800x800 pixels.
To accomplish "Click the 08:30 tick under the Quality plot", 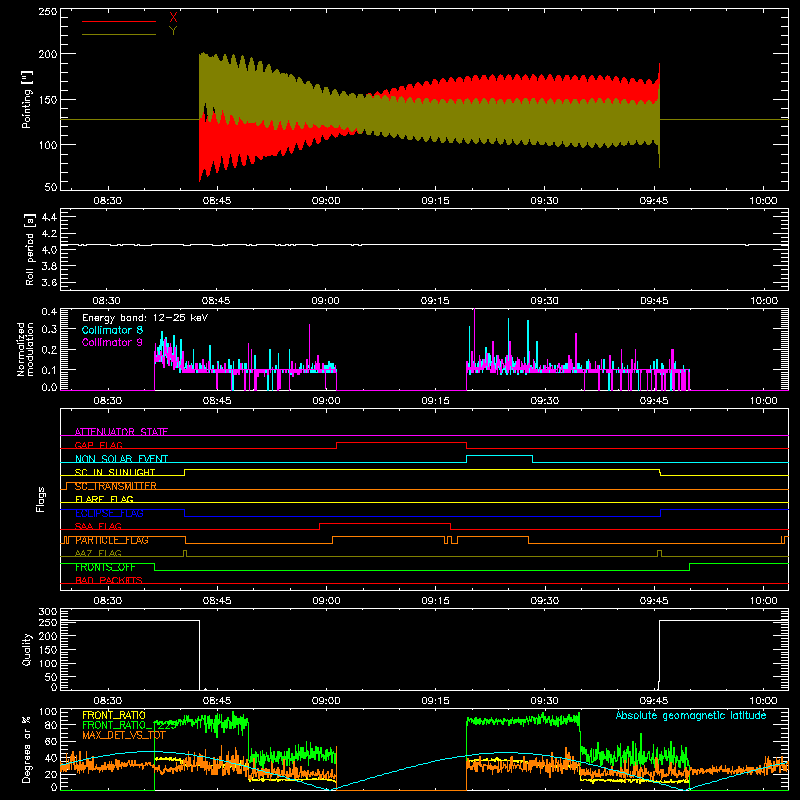I will [107, 701].
